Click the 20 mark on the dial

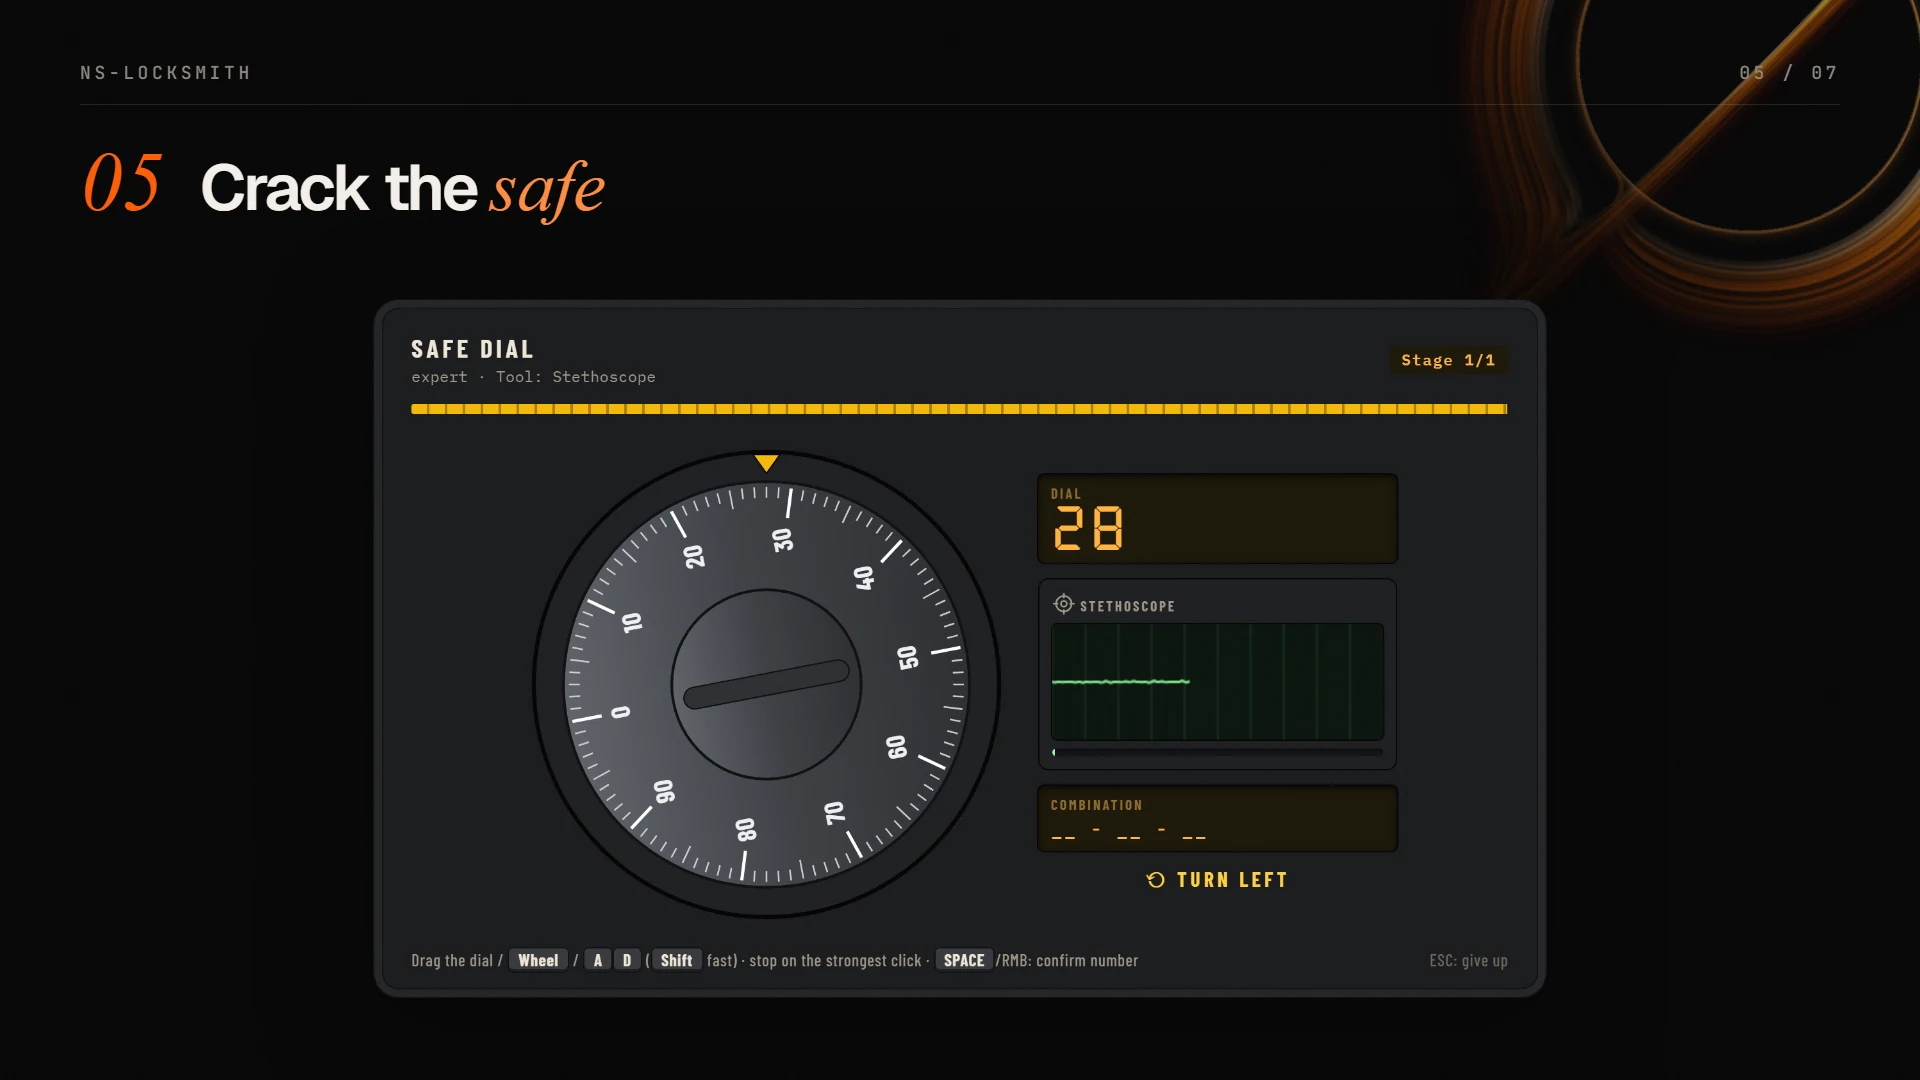click(x=694, y=556)
